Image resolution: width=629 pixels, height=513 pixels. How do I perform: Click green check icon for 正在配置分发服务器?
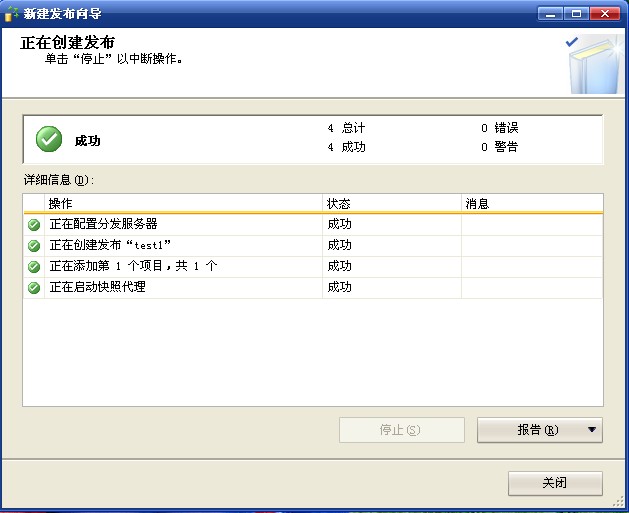[x=34, y=225]
